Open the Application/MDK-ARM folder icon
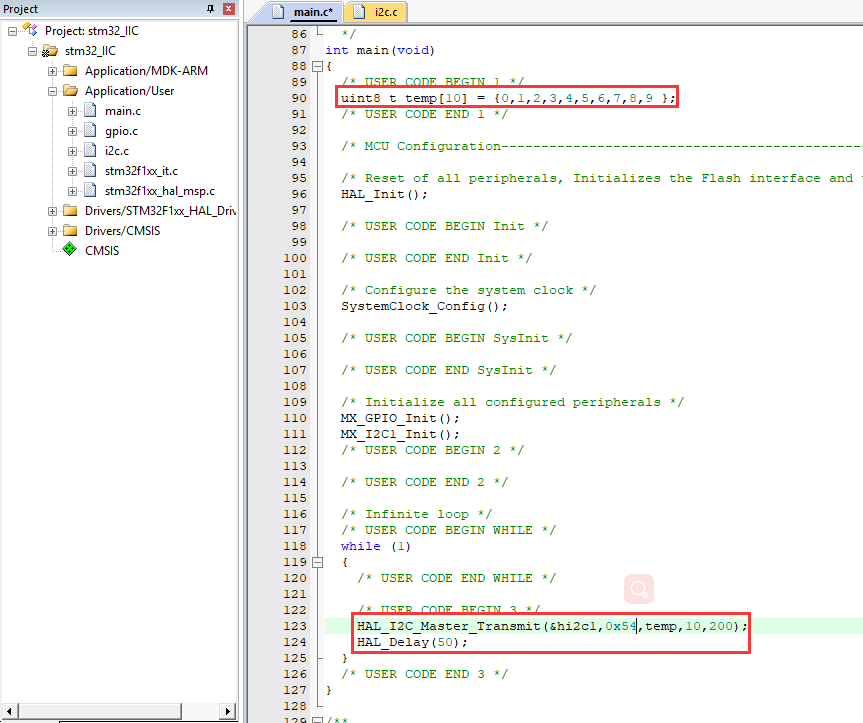 pyautogui.click(x=68, y=70)
